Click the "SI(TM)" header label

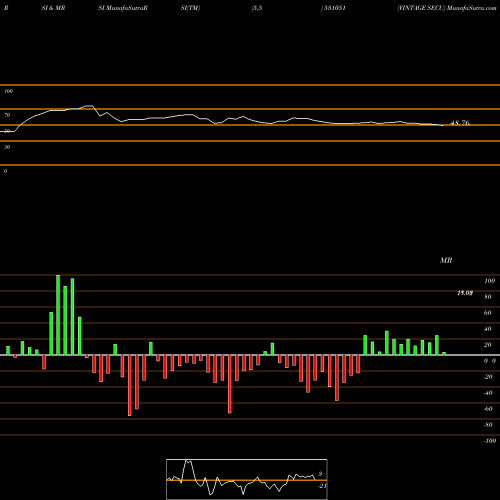point(190,8)
